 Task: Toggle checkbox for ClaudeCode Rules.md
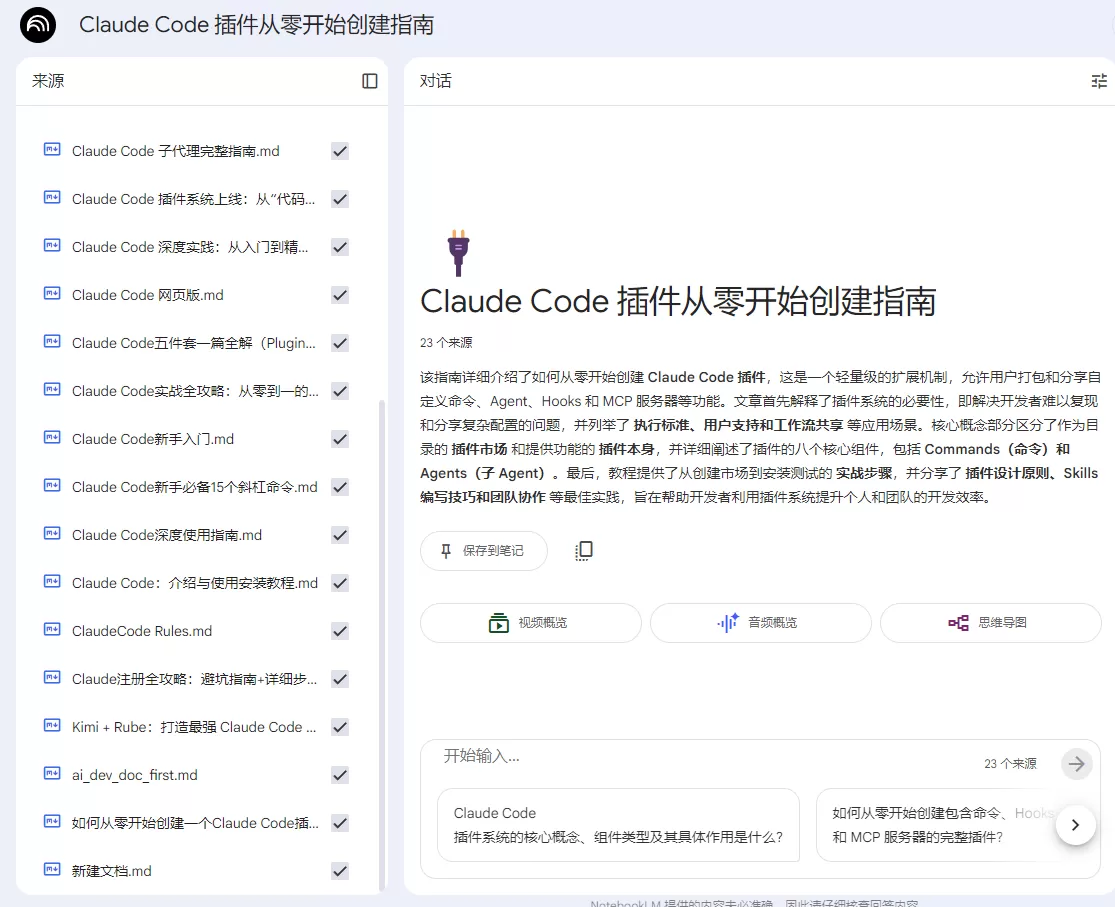pyautogui.click(x=340, y=631)
